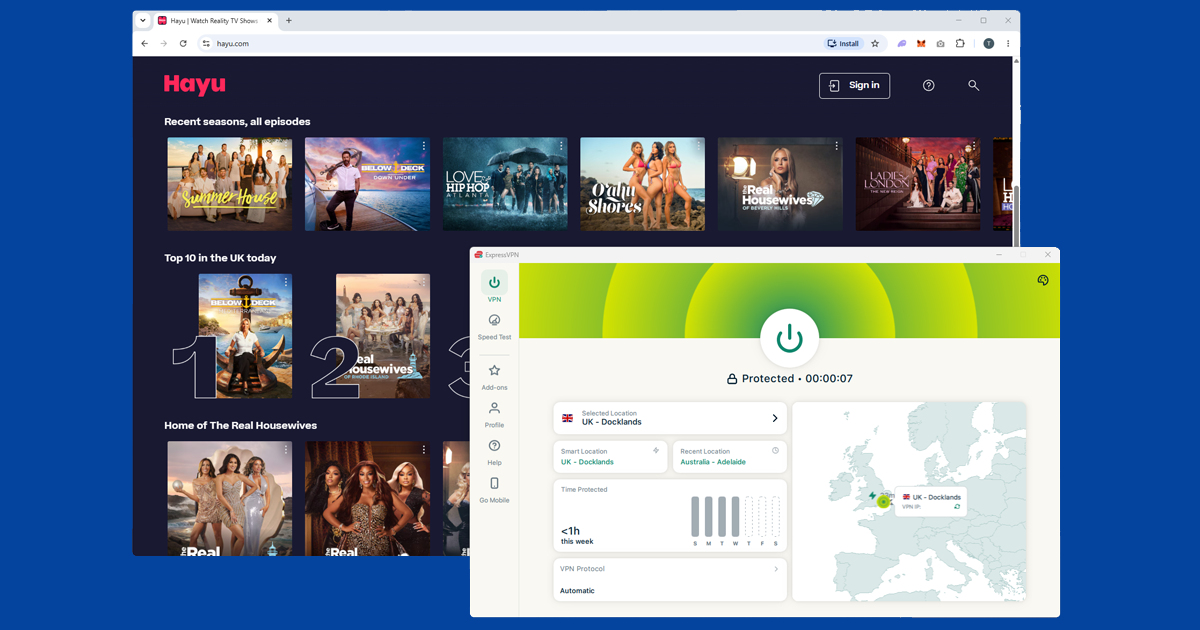
Task: Click 'Home of The Real Housewives' heading
Action: (x=240, y=425)
